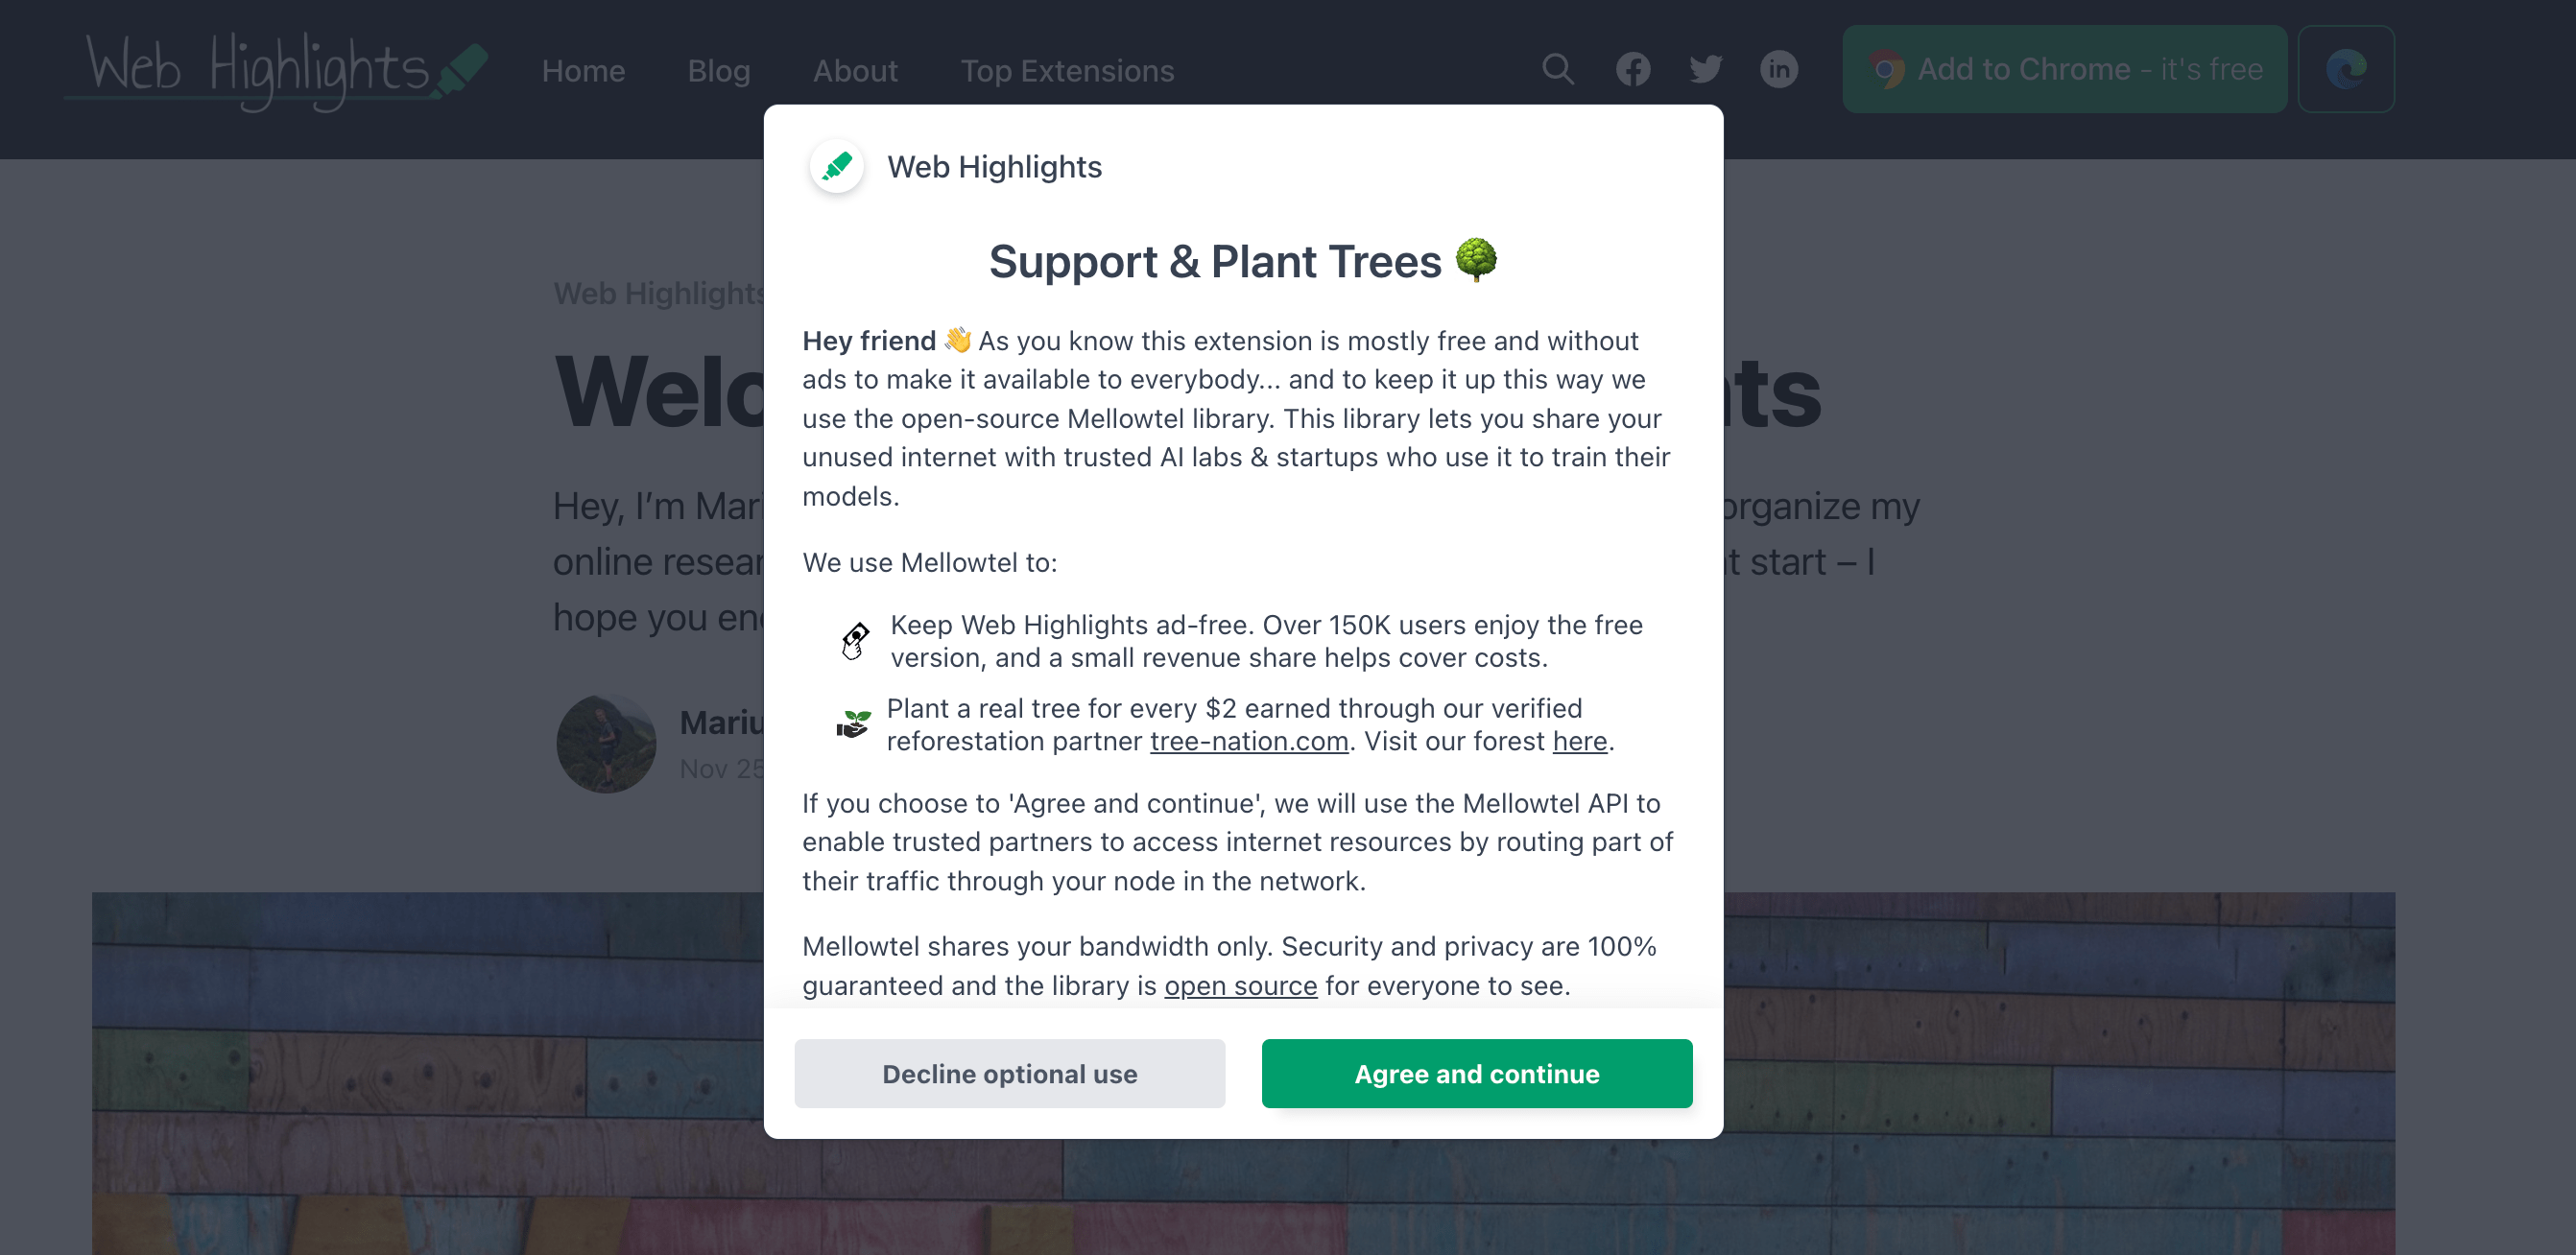The width and height of the screenshot is (2576, 1255).
Task: Follow the tree-nation.com link
Action: click(x=1248, y=741)
